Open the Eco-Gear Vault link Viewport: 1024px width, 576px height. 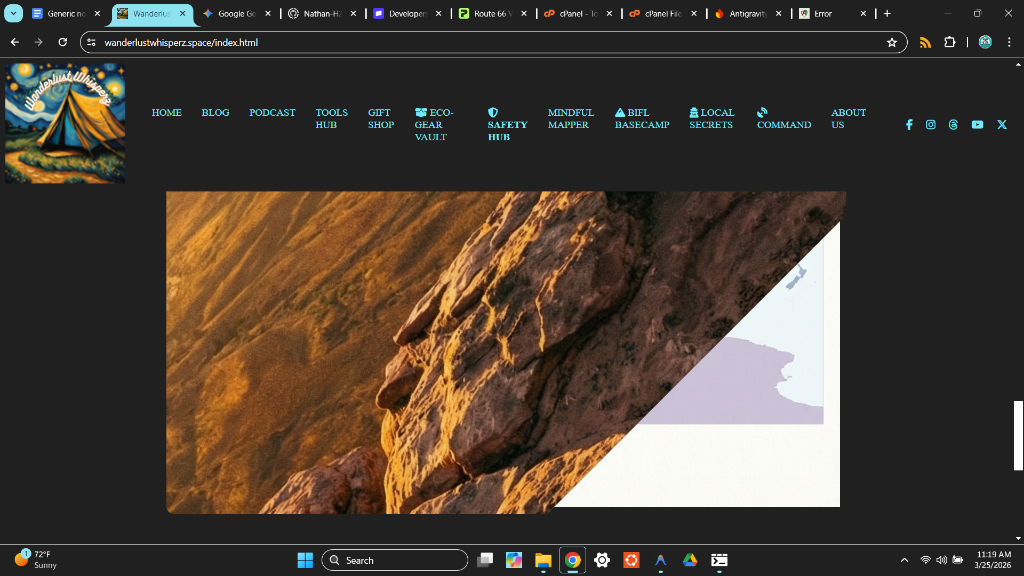tap(434, 125)
